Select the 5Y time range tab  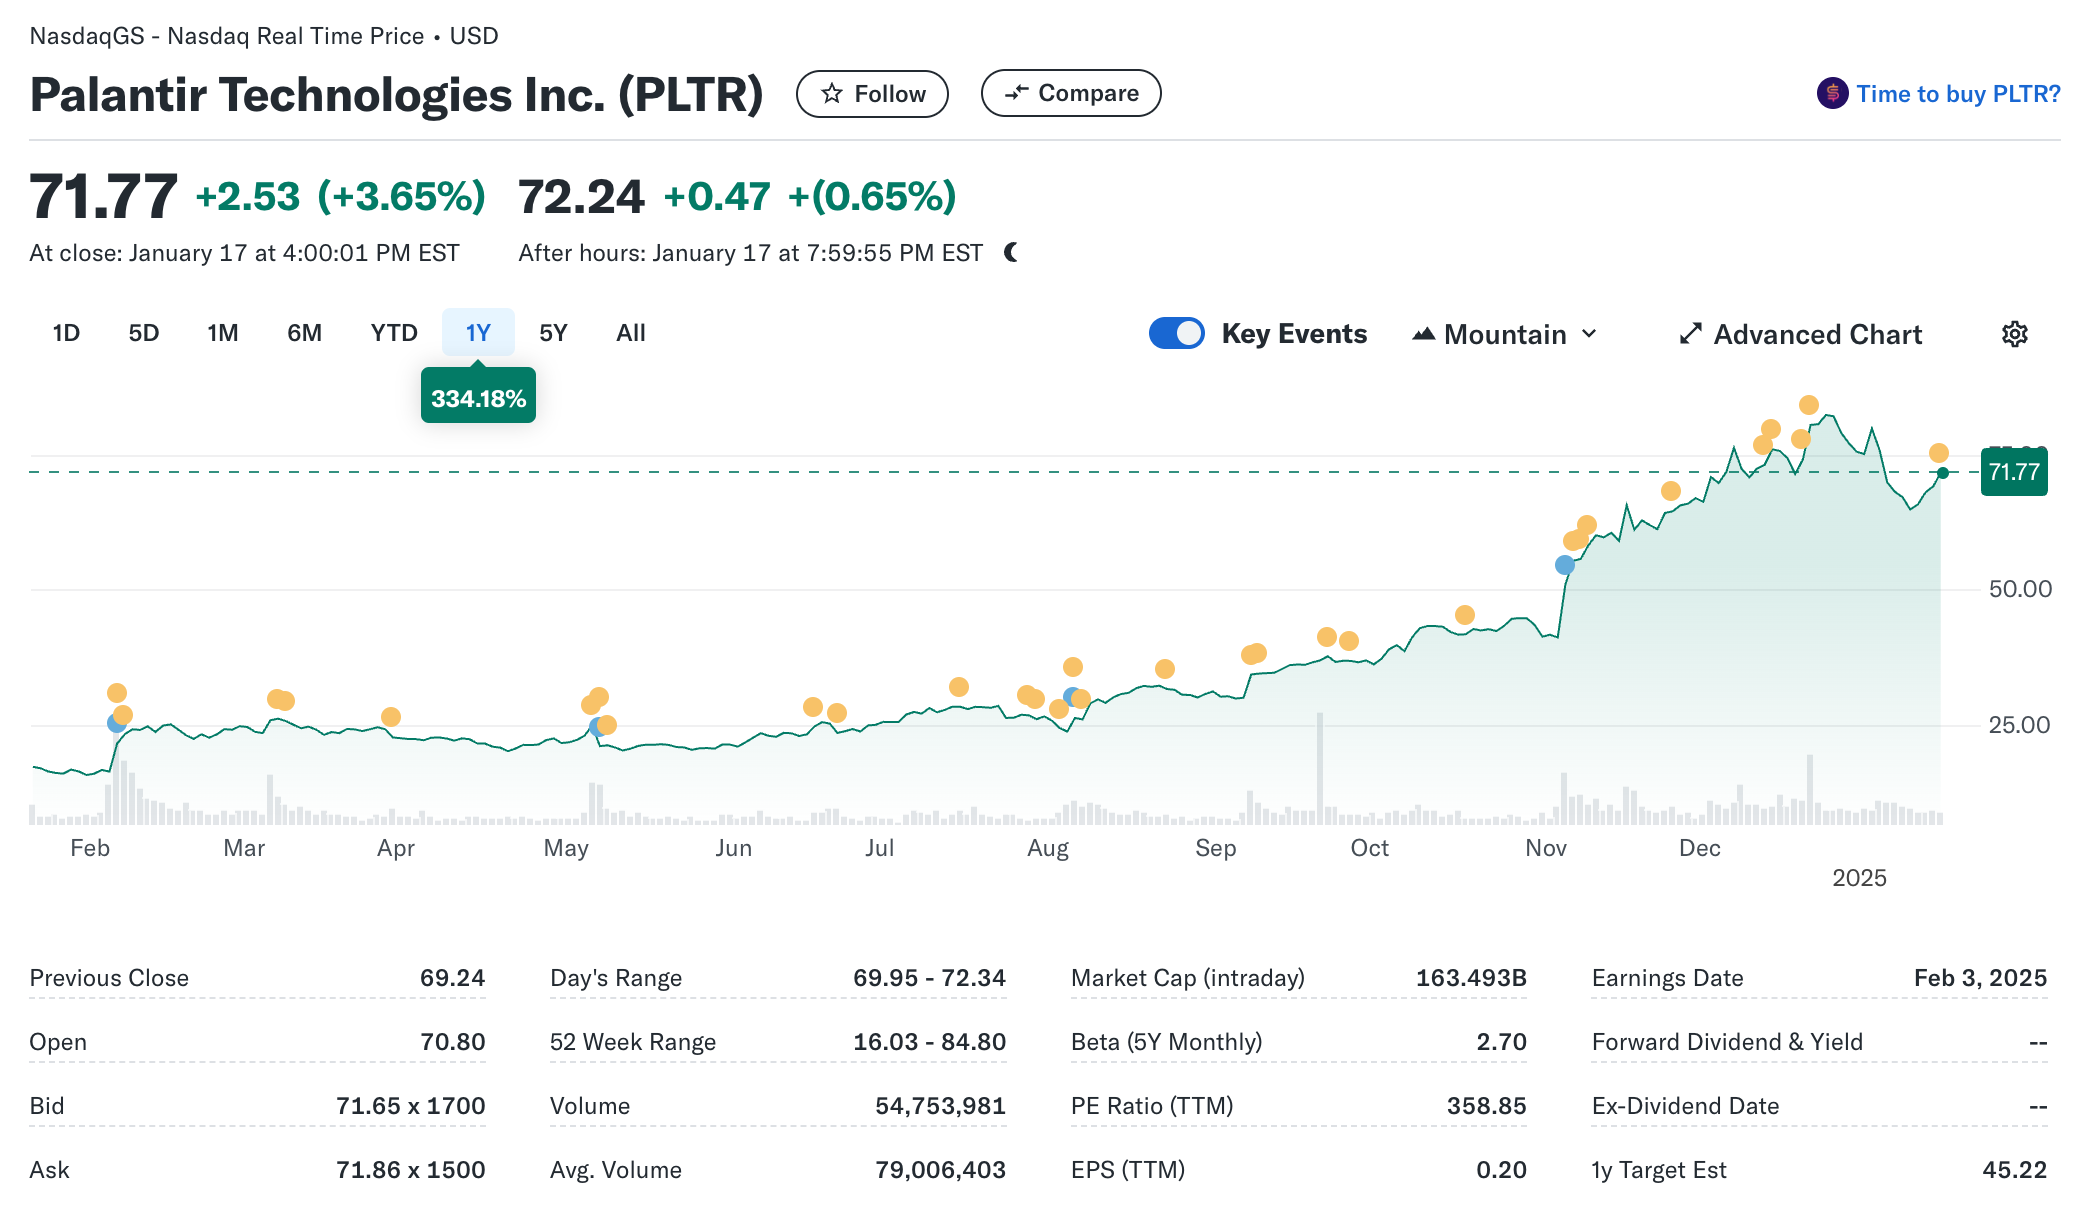553,333
